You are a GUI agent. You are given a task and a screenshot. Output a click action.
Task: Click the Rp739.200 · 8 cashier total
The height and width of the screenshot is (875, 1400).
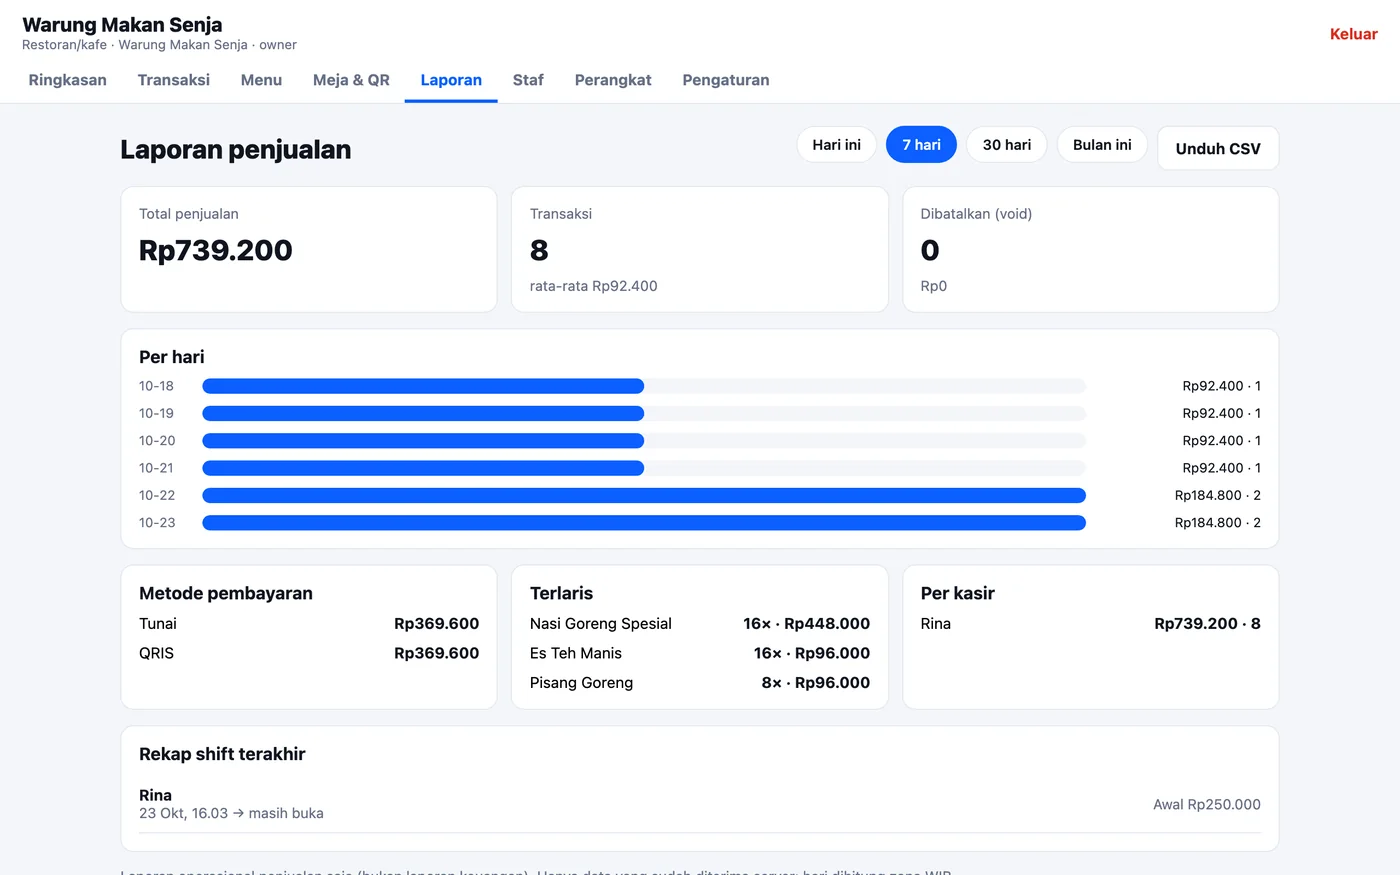pyautogui.click(x=1207, y=623)
